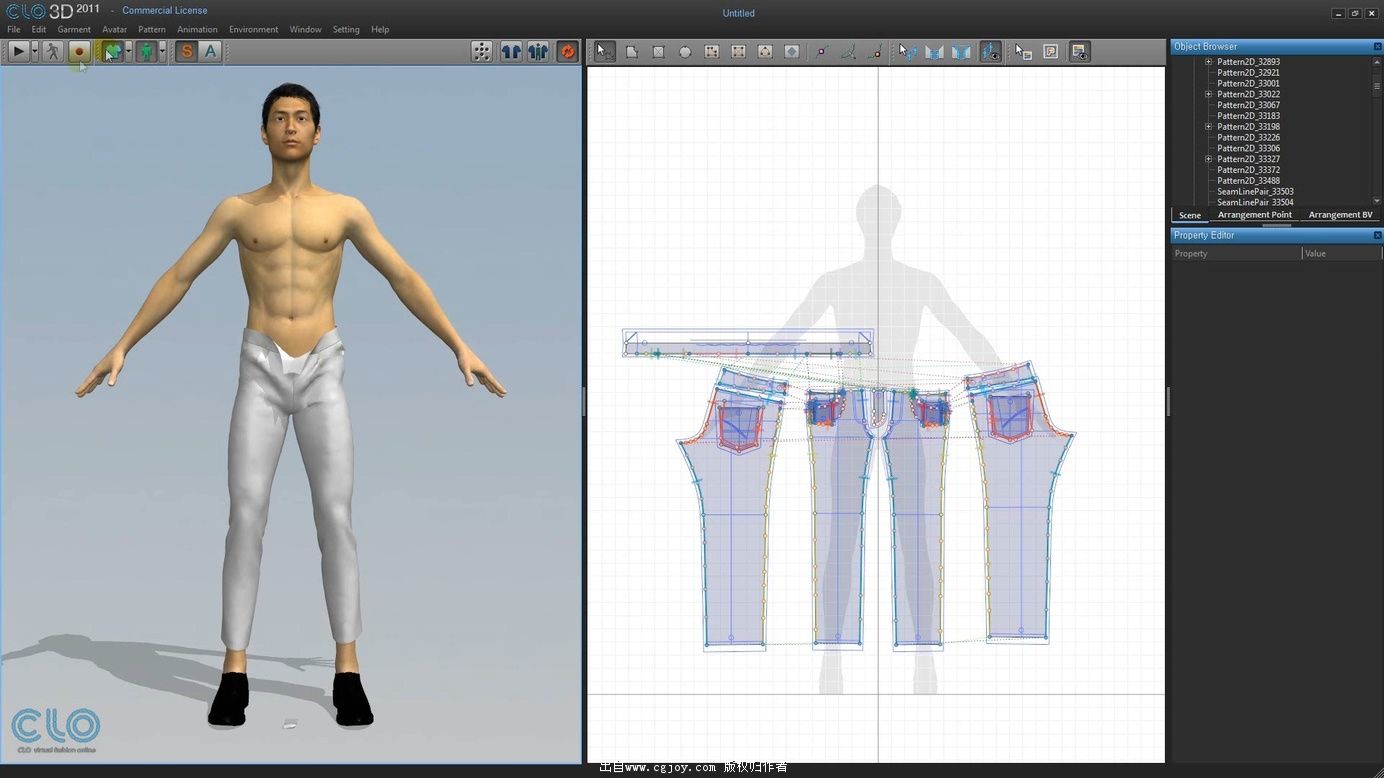Click the double blue jacket icon
The height and width of the screenshot is (778, 1384).
(538, 51)
